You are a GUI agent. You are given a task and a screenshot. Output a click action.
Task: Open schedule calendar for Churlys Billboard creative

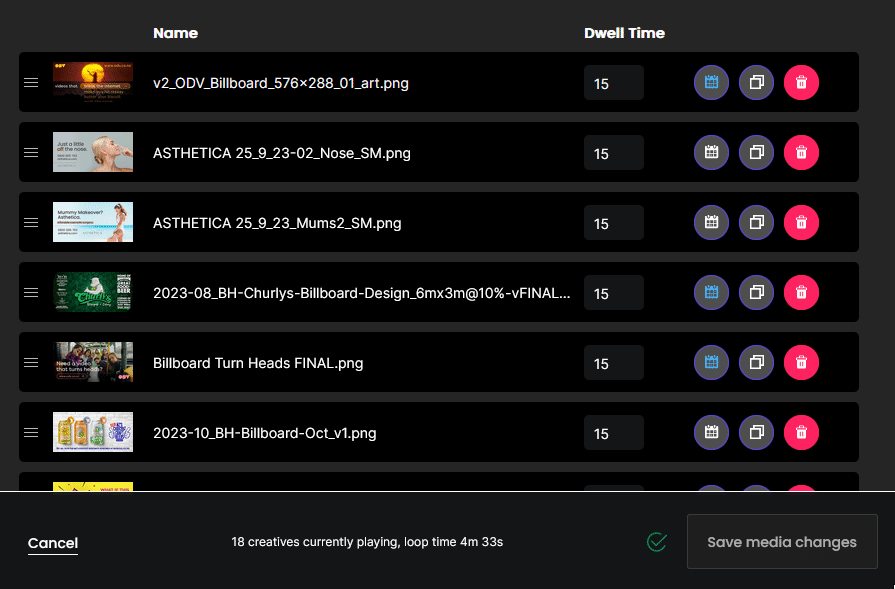point(711,292)
